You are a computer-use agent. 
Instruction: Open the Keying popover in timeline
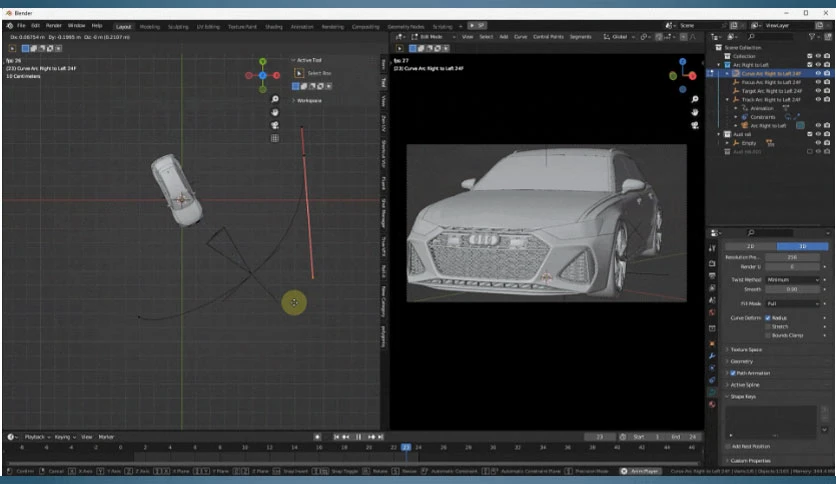pyautogui.click(x=65, y=437)
